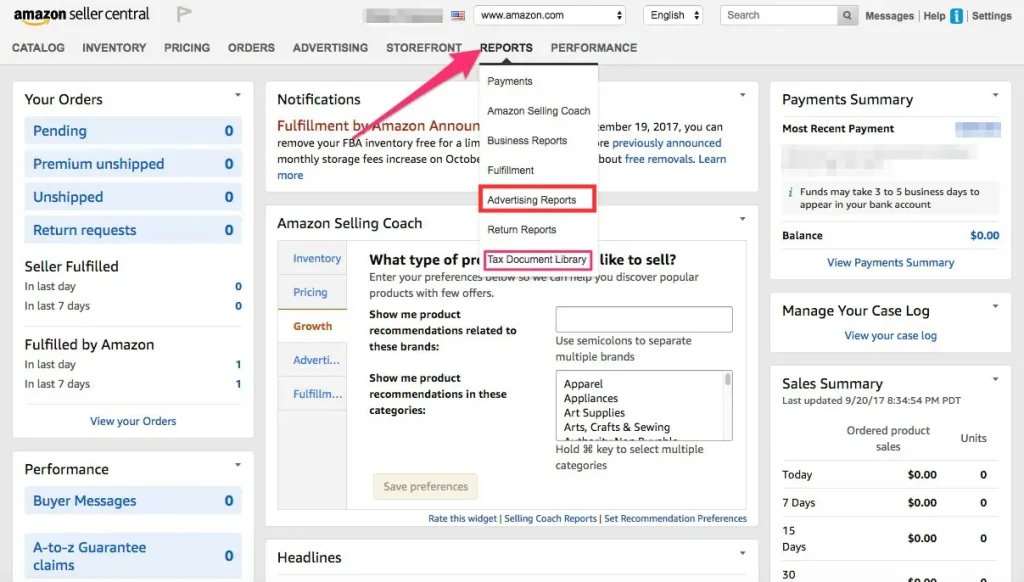Select Fulfillment in the Reports dropdown

click(x=511, y=170)
